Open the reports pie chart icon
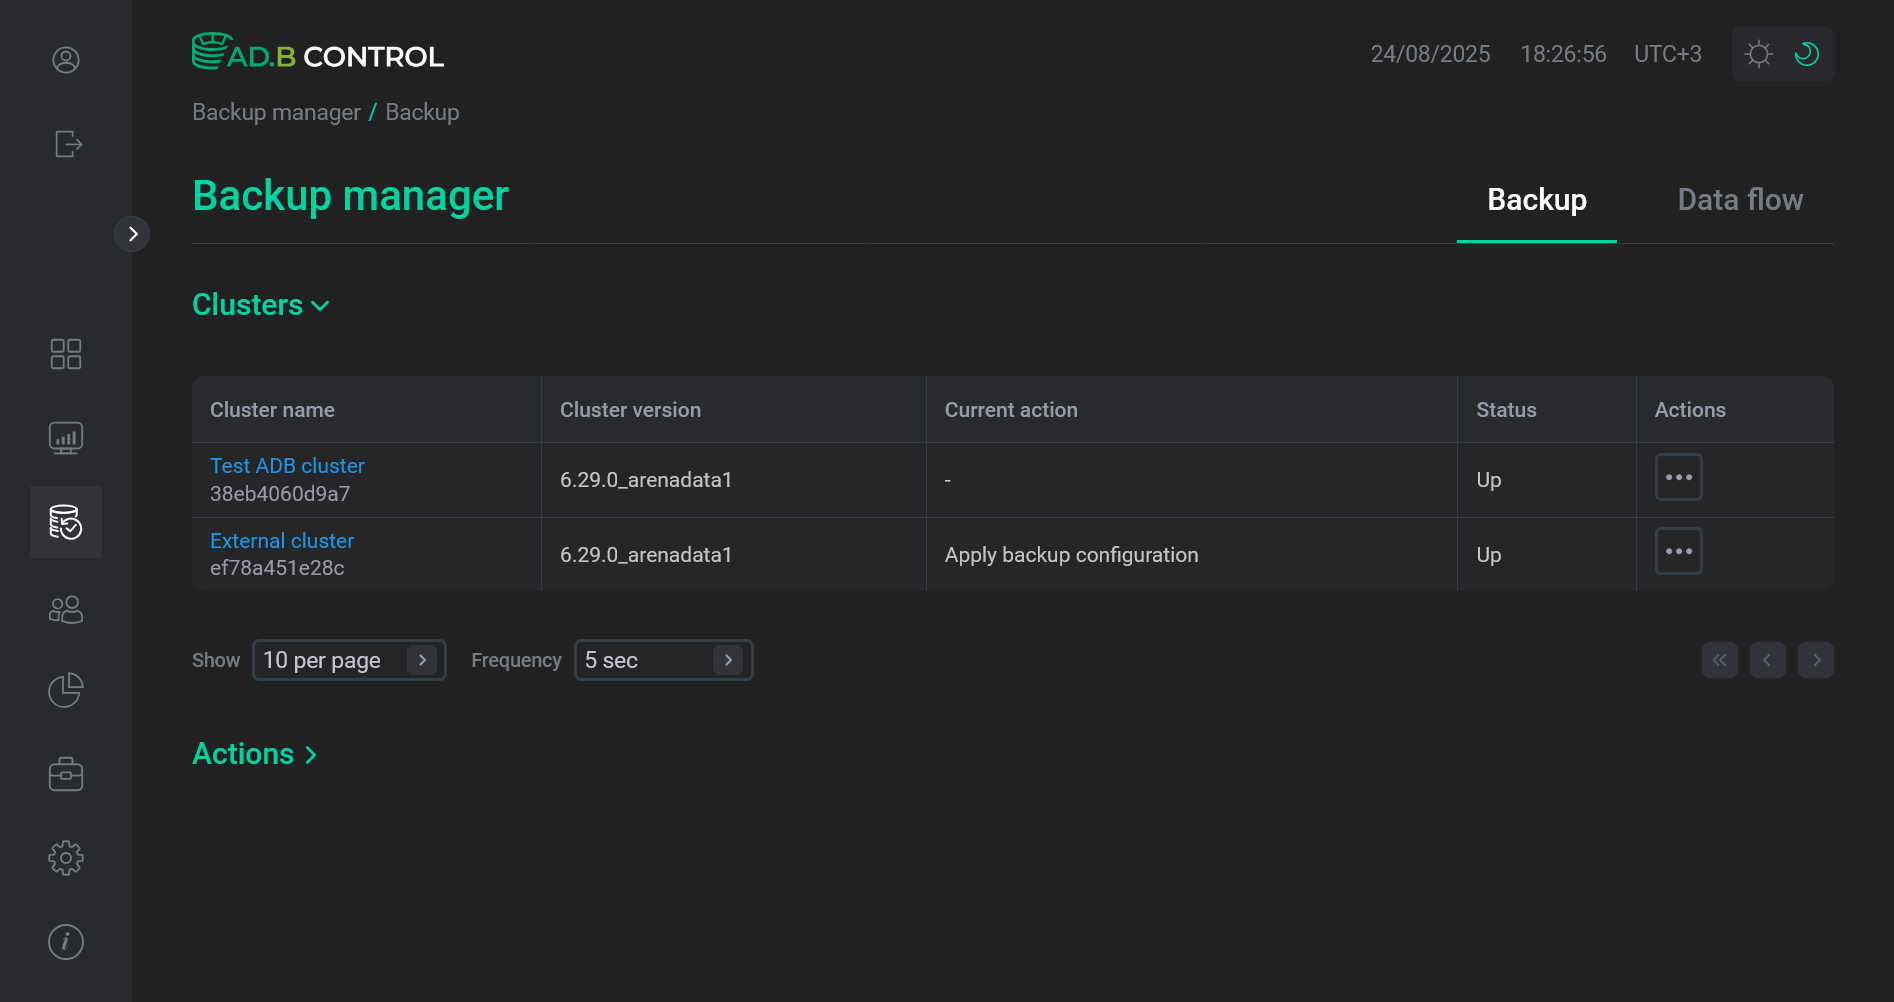Screen dimensions: 1894x1002 (65, 689)
